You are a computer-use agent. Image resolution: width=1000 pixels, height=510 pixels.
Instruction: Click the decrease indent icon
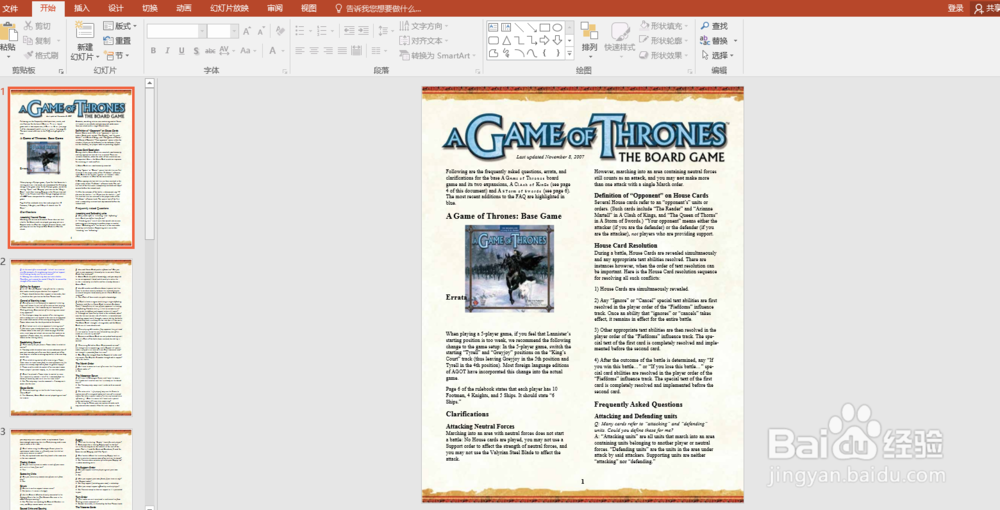tap(349, 31)
